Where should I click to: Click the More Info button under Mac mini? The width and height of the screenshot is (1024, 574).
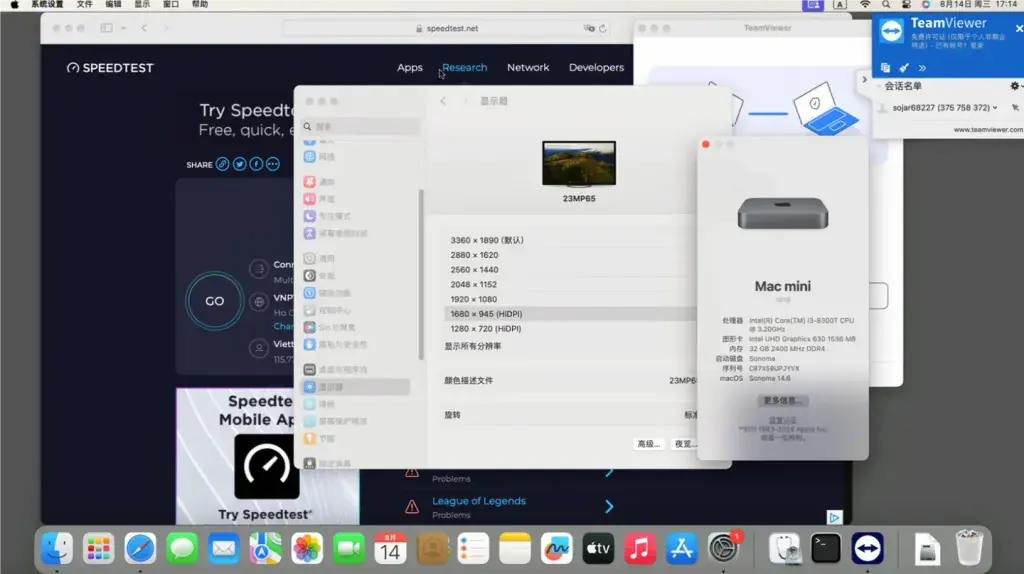tap(782, 400)
